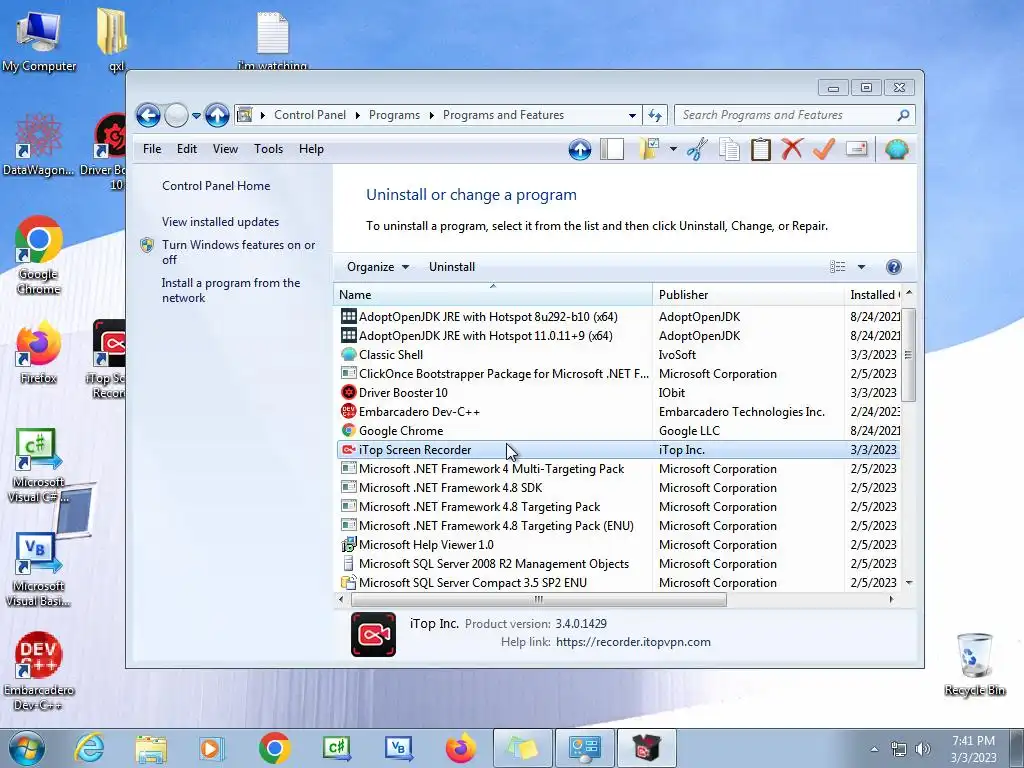Show hidden tray icons arrow
The image size is (1024, 768).
click(x=874, y=749)
